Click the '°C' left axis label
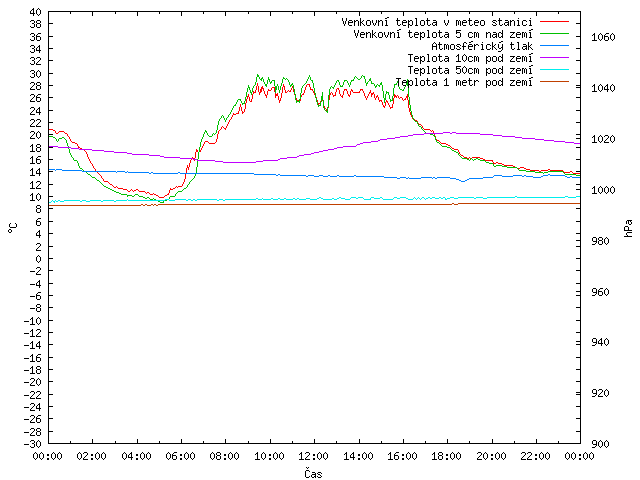Image resolution: width=640 pixels, height=480 pixels. click(x=13, y=228)
